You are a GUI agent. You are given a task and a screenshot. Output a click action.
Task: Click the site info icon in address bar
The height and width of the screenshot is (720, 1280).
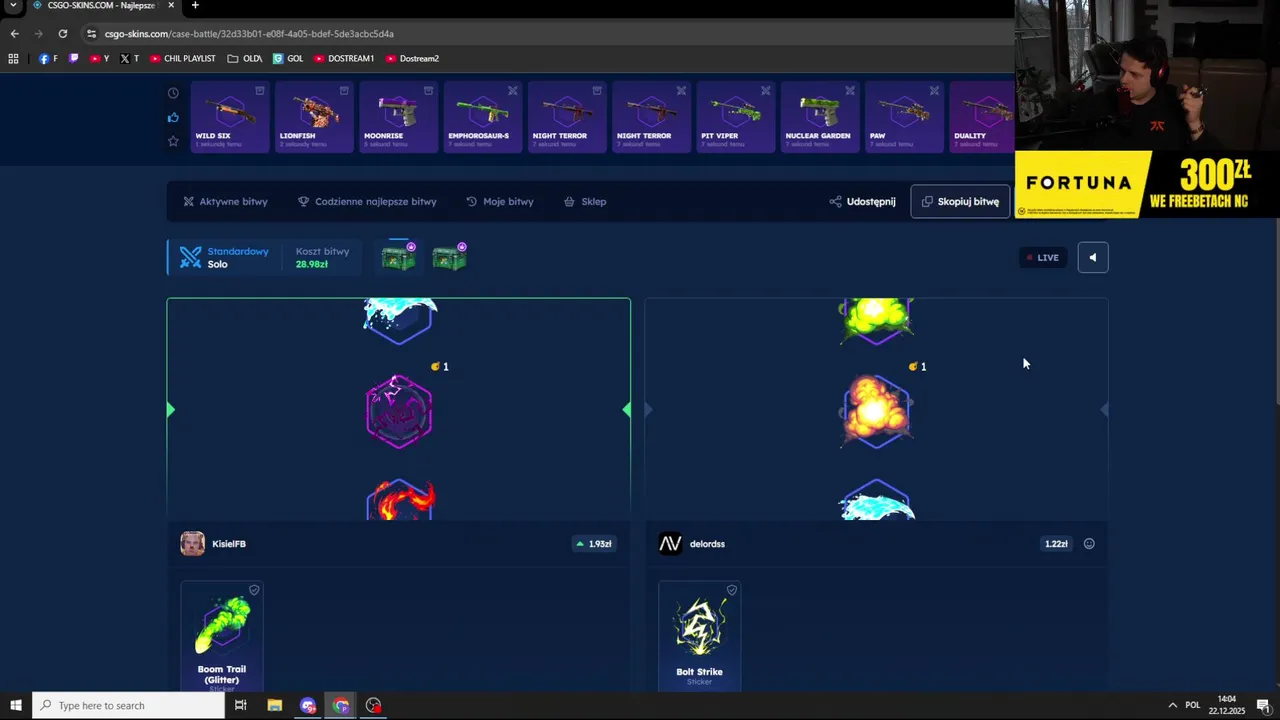[x=91, y=33]
